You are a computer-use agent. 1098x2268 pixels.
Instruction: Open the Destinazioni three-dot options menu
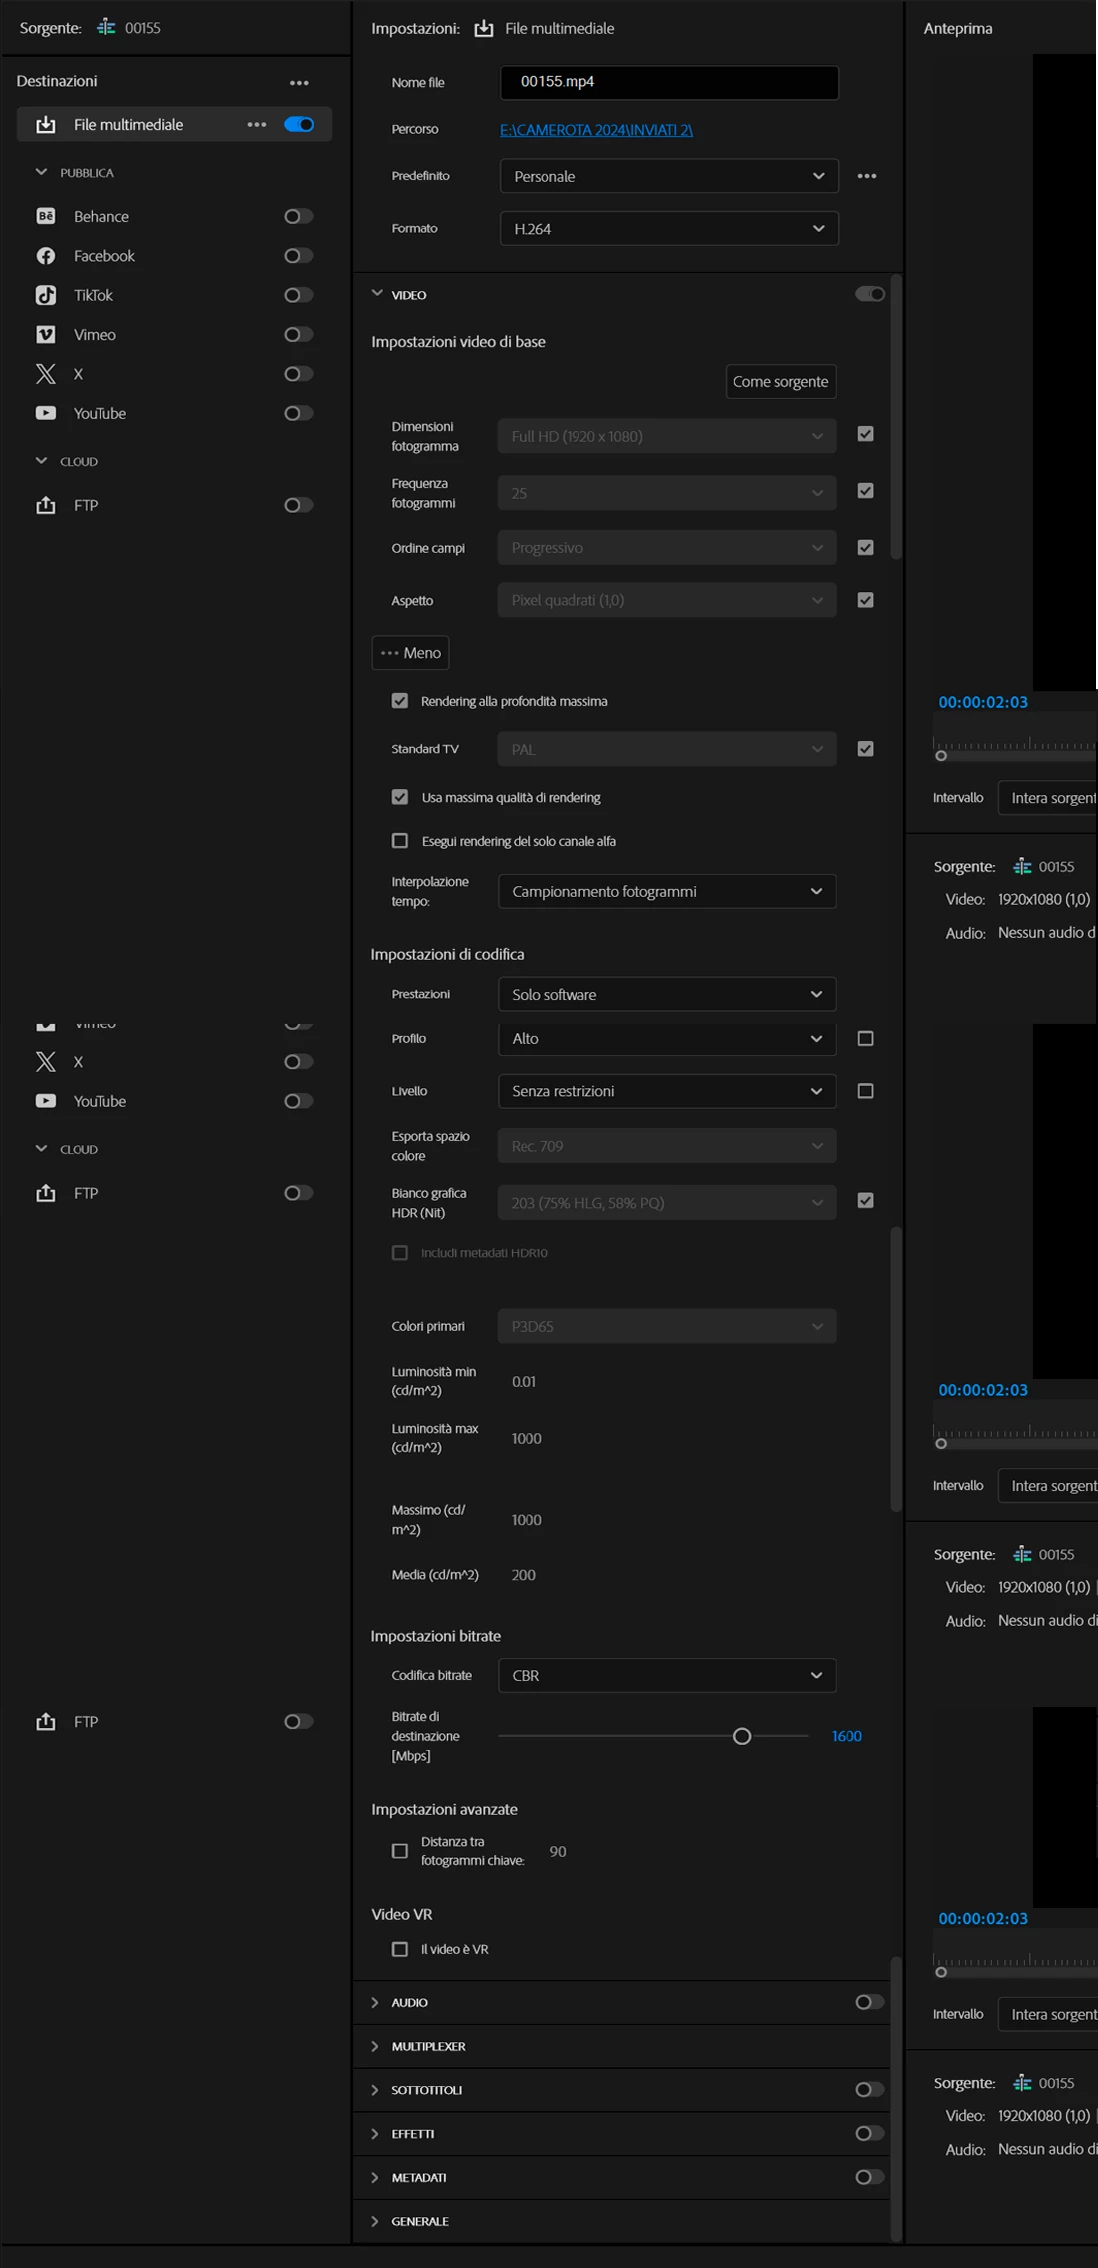point(299,83)
